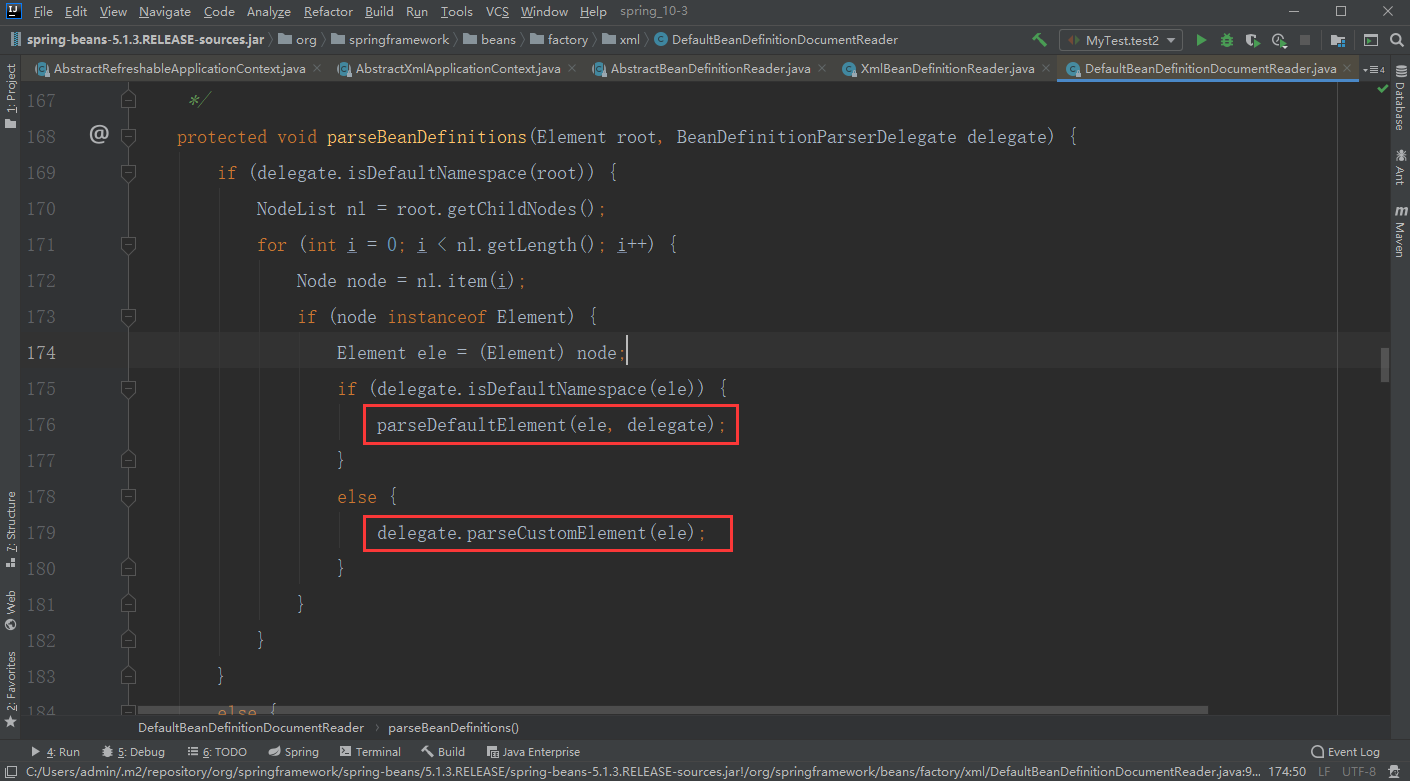Open the Navigate menu
The height and width of the screenshot is (781, 1410).
click(165, 12)
